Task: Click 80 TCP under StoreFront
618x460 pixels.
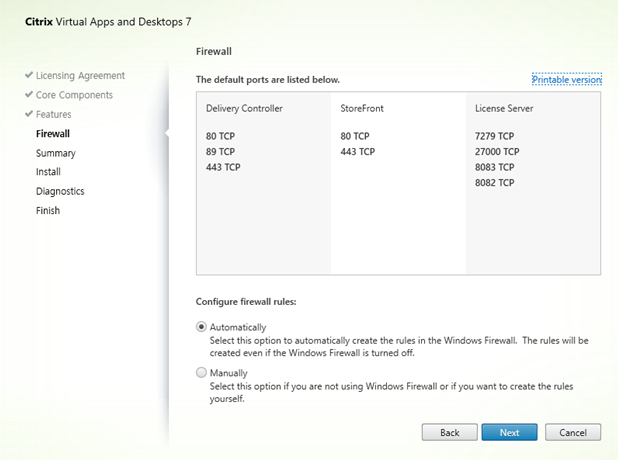Action: point(355,136)
